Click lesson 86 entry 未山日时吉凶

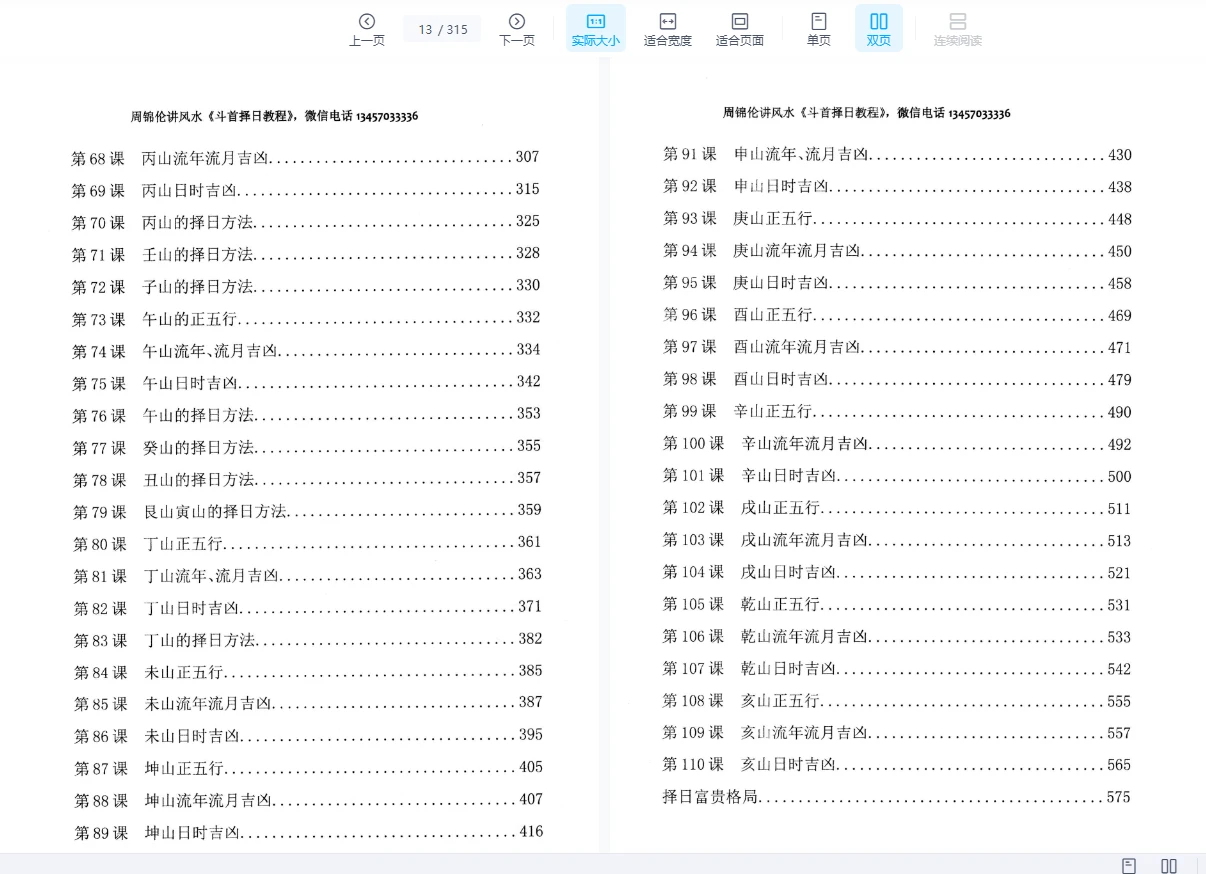308,735
